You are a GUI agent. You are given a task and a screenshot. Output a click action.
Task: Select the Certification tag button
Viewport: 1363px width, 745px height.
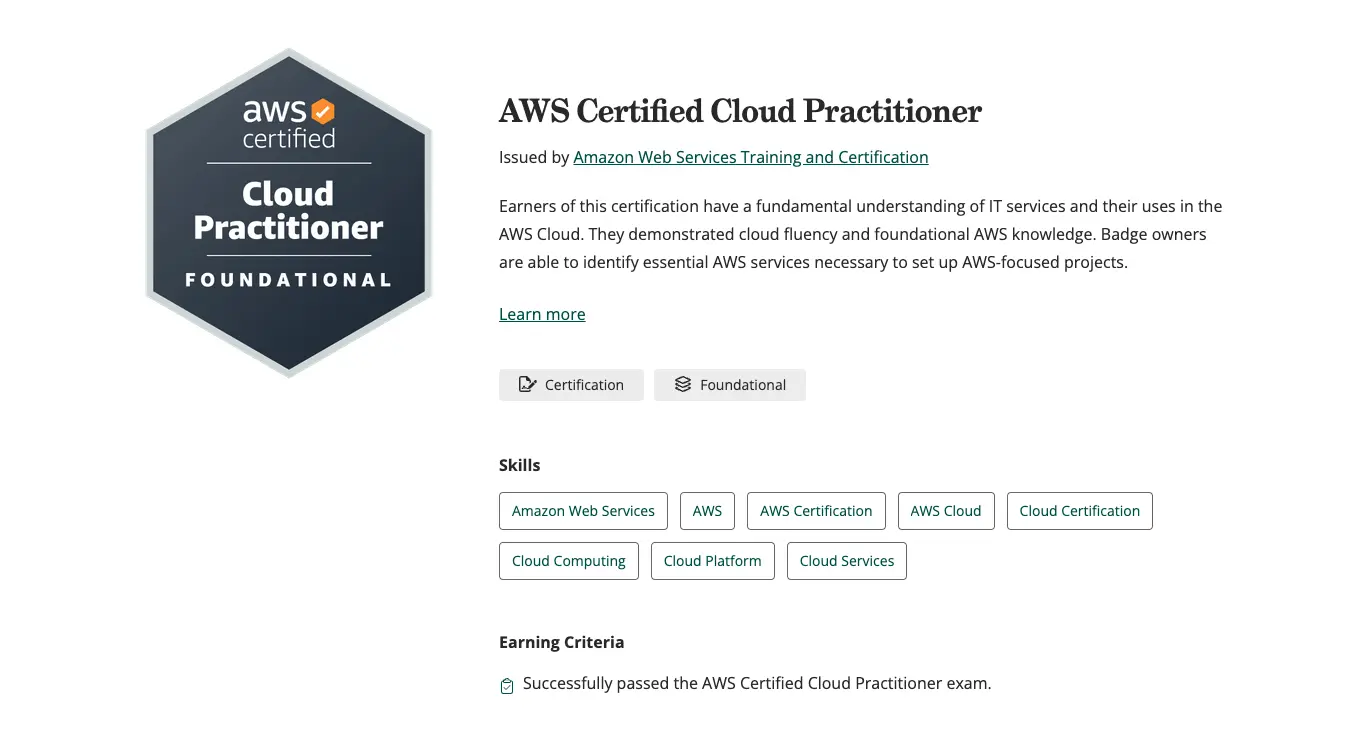point(571,385)
